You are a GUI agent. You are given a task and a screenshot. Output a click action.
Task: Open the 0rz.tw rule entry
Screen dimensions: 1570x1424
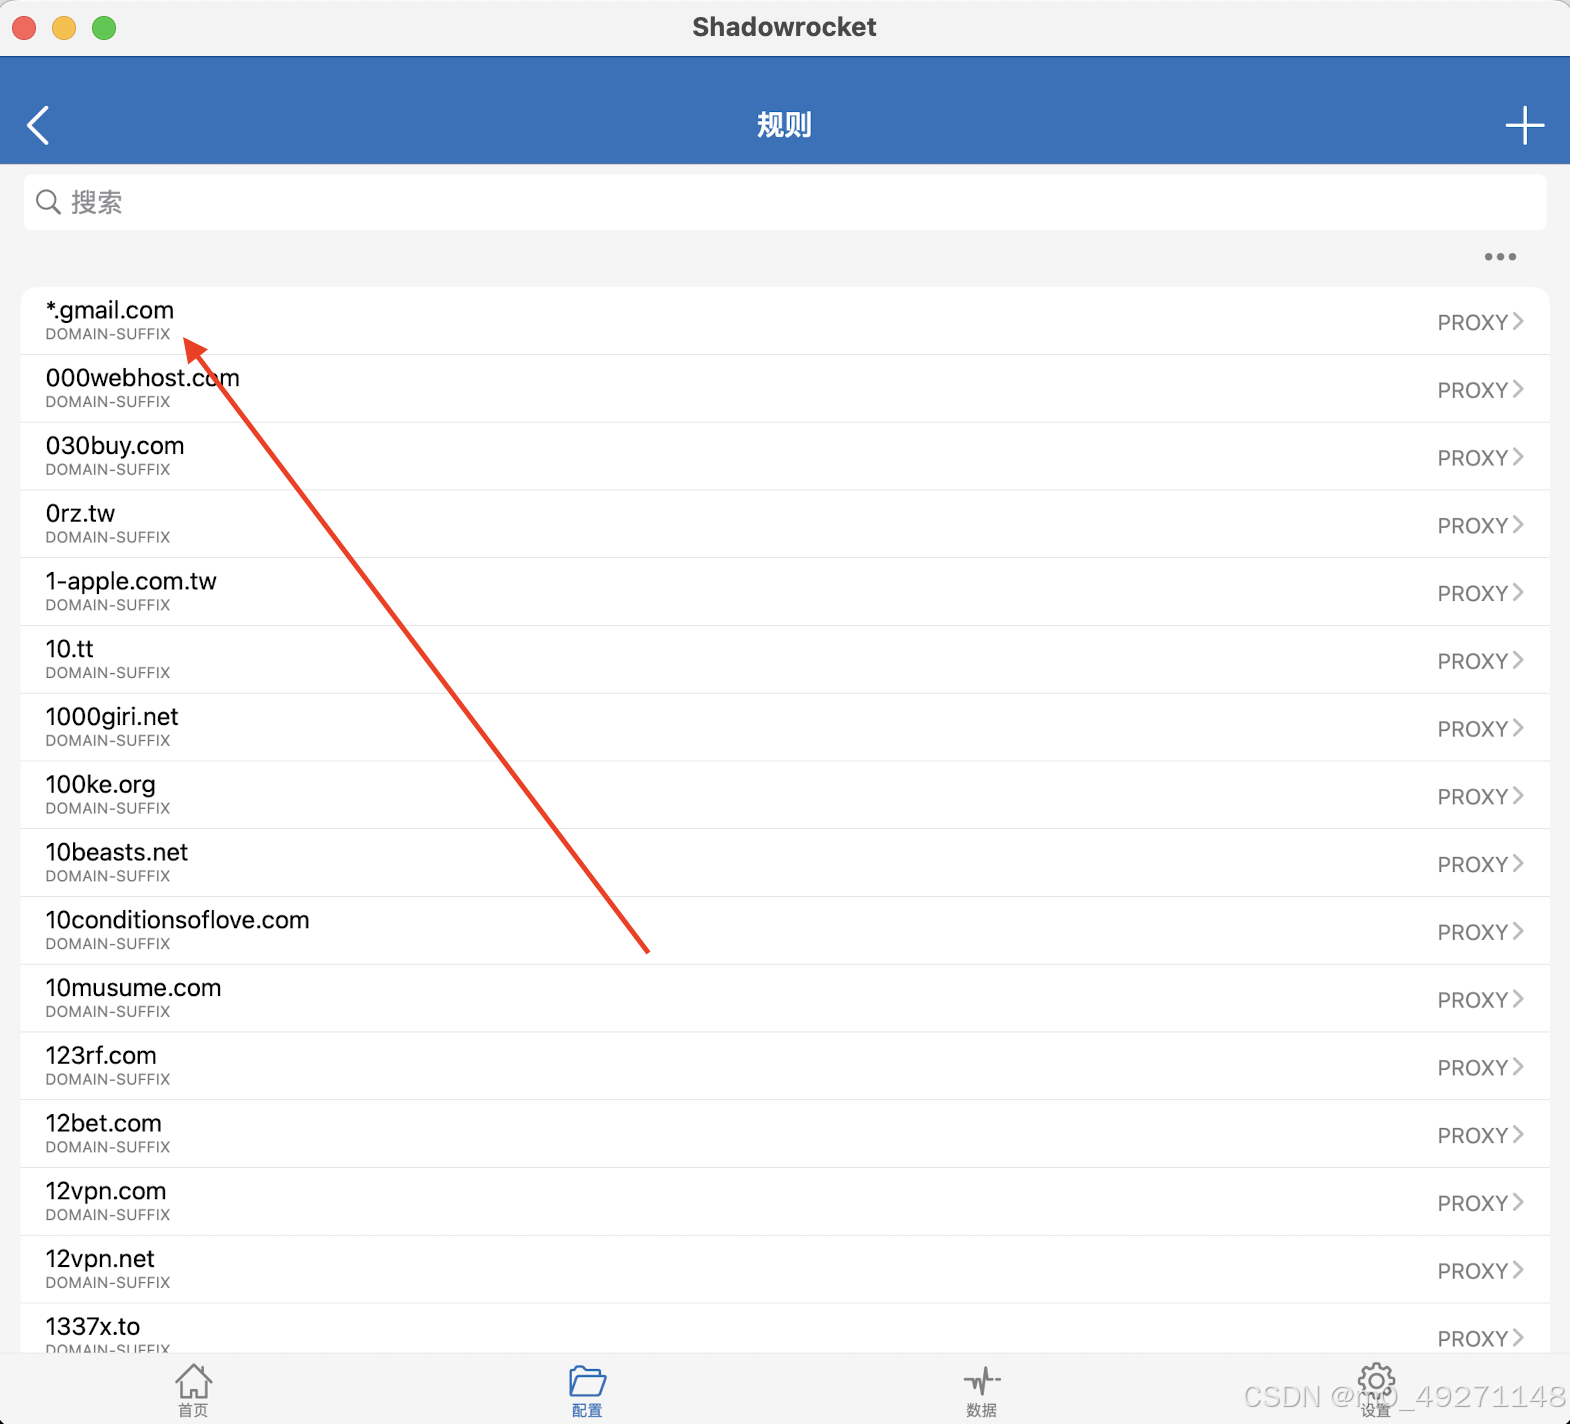tap(785, 524)
